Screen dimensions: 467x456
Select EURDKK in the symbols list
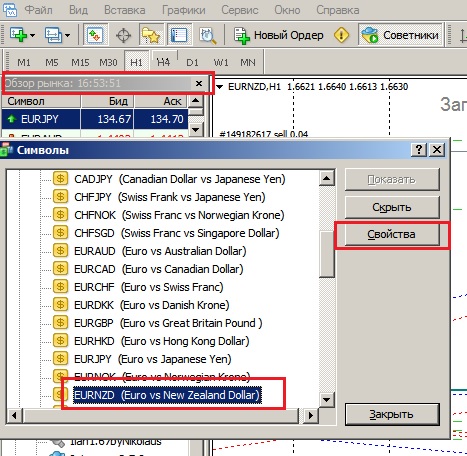tap(152, 305)
